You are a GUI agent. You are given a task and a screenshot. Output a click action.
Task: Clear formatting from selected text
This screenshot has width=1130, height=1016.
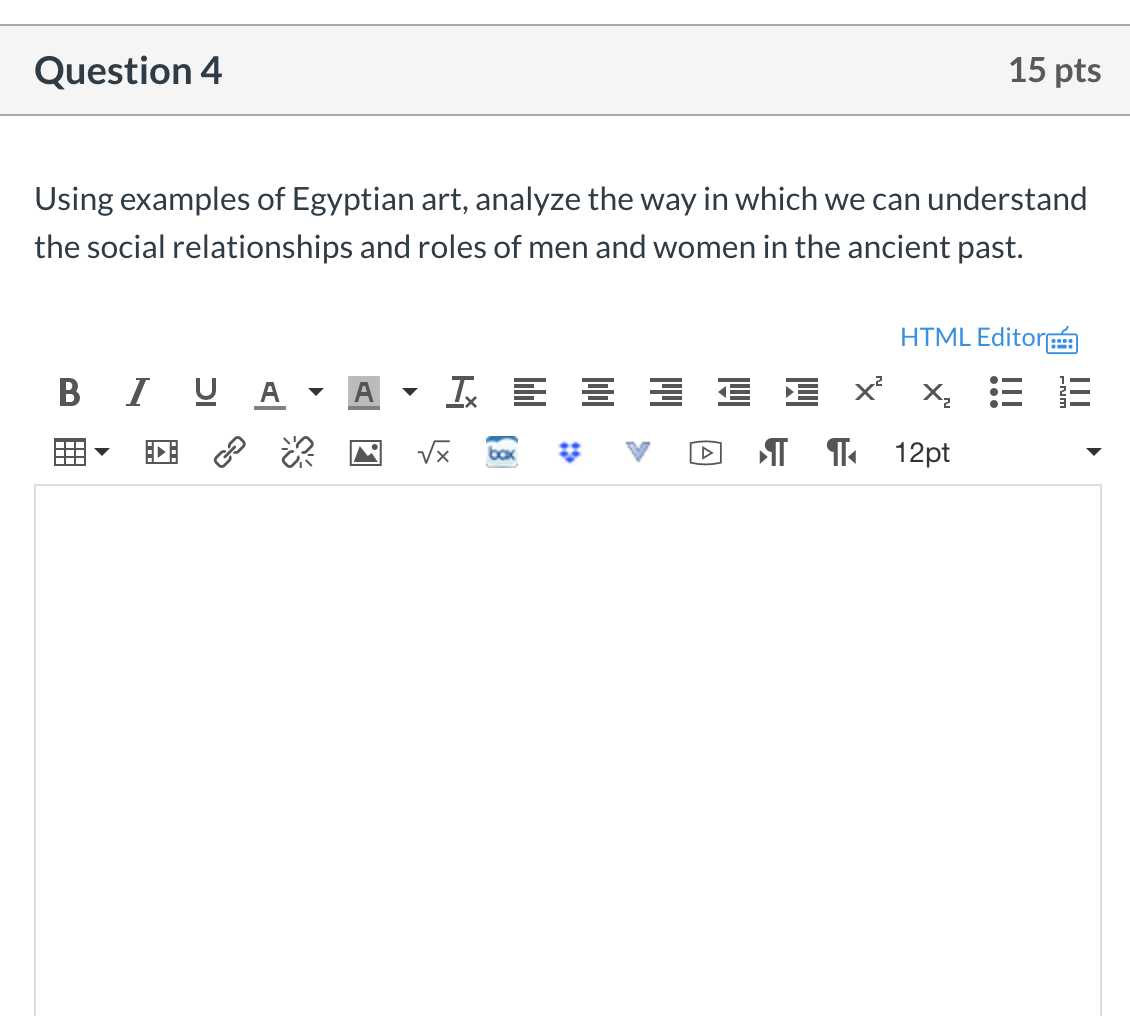tap(463, 393)
